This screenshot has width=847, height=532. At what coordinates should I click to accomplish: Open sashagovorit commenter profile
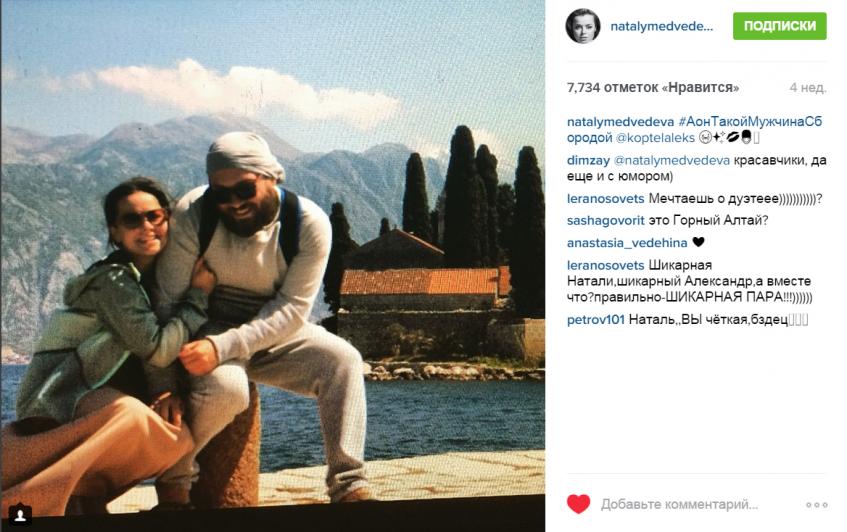606,220
